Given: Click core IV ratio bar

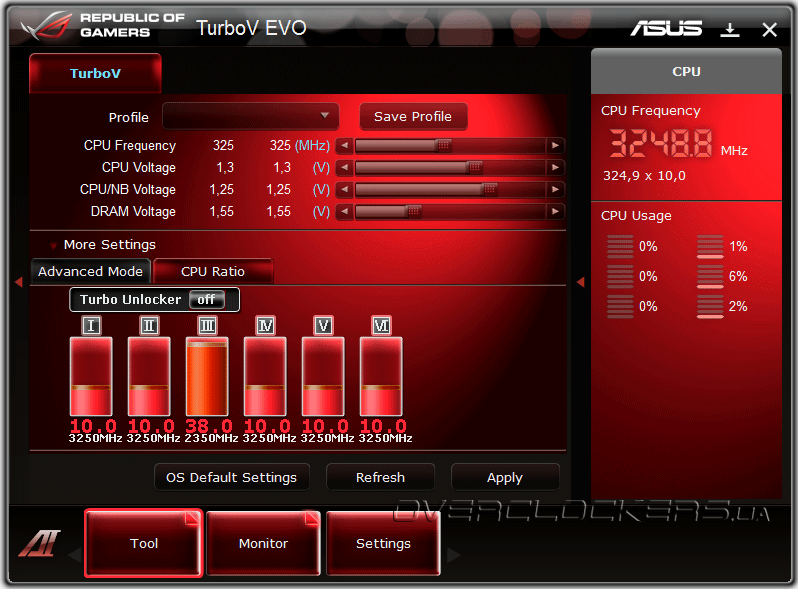Looking at the screenshot, I should tap(265, 376).
